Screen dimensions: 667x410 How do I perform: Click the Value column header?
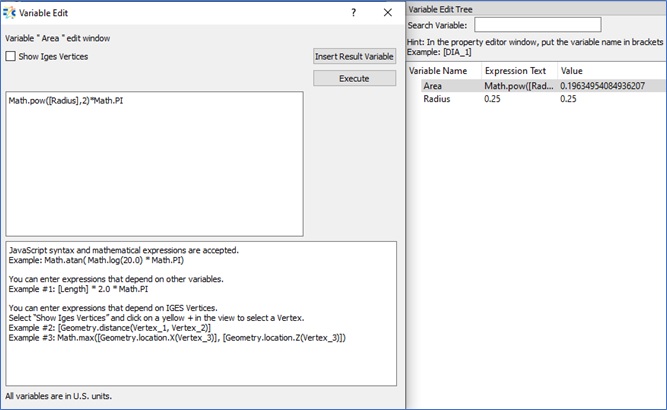[572, 71]
